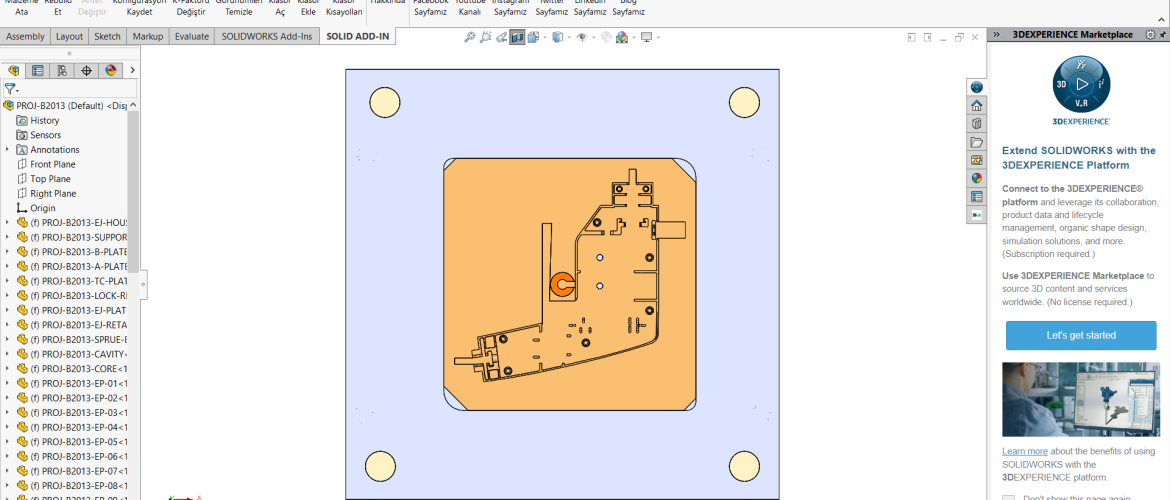
Task: Expand the PROJ-B2013-EP-01 component
Action: 7,384
